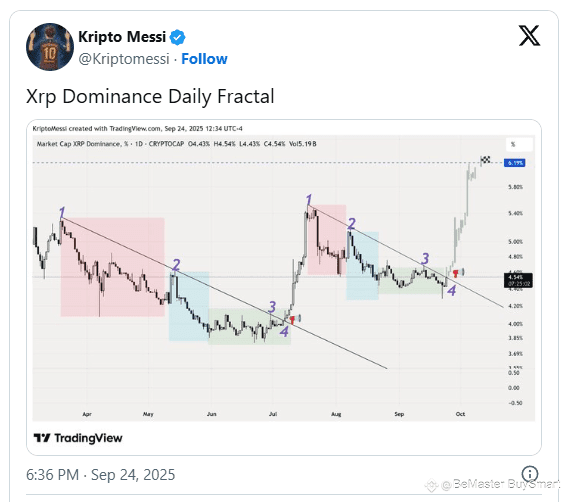This screenshot has width=568, height=502.
Task: Click the black 4.54% current price label
Action: [518, 280]
